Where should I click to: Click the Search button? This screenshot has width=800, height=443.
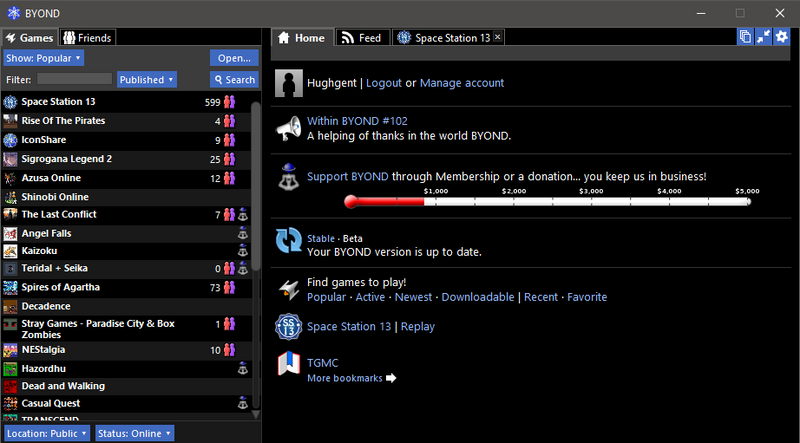coord(234,80)
